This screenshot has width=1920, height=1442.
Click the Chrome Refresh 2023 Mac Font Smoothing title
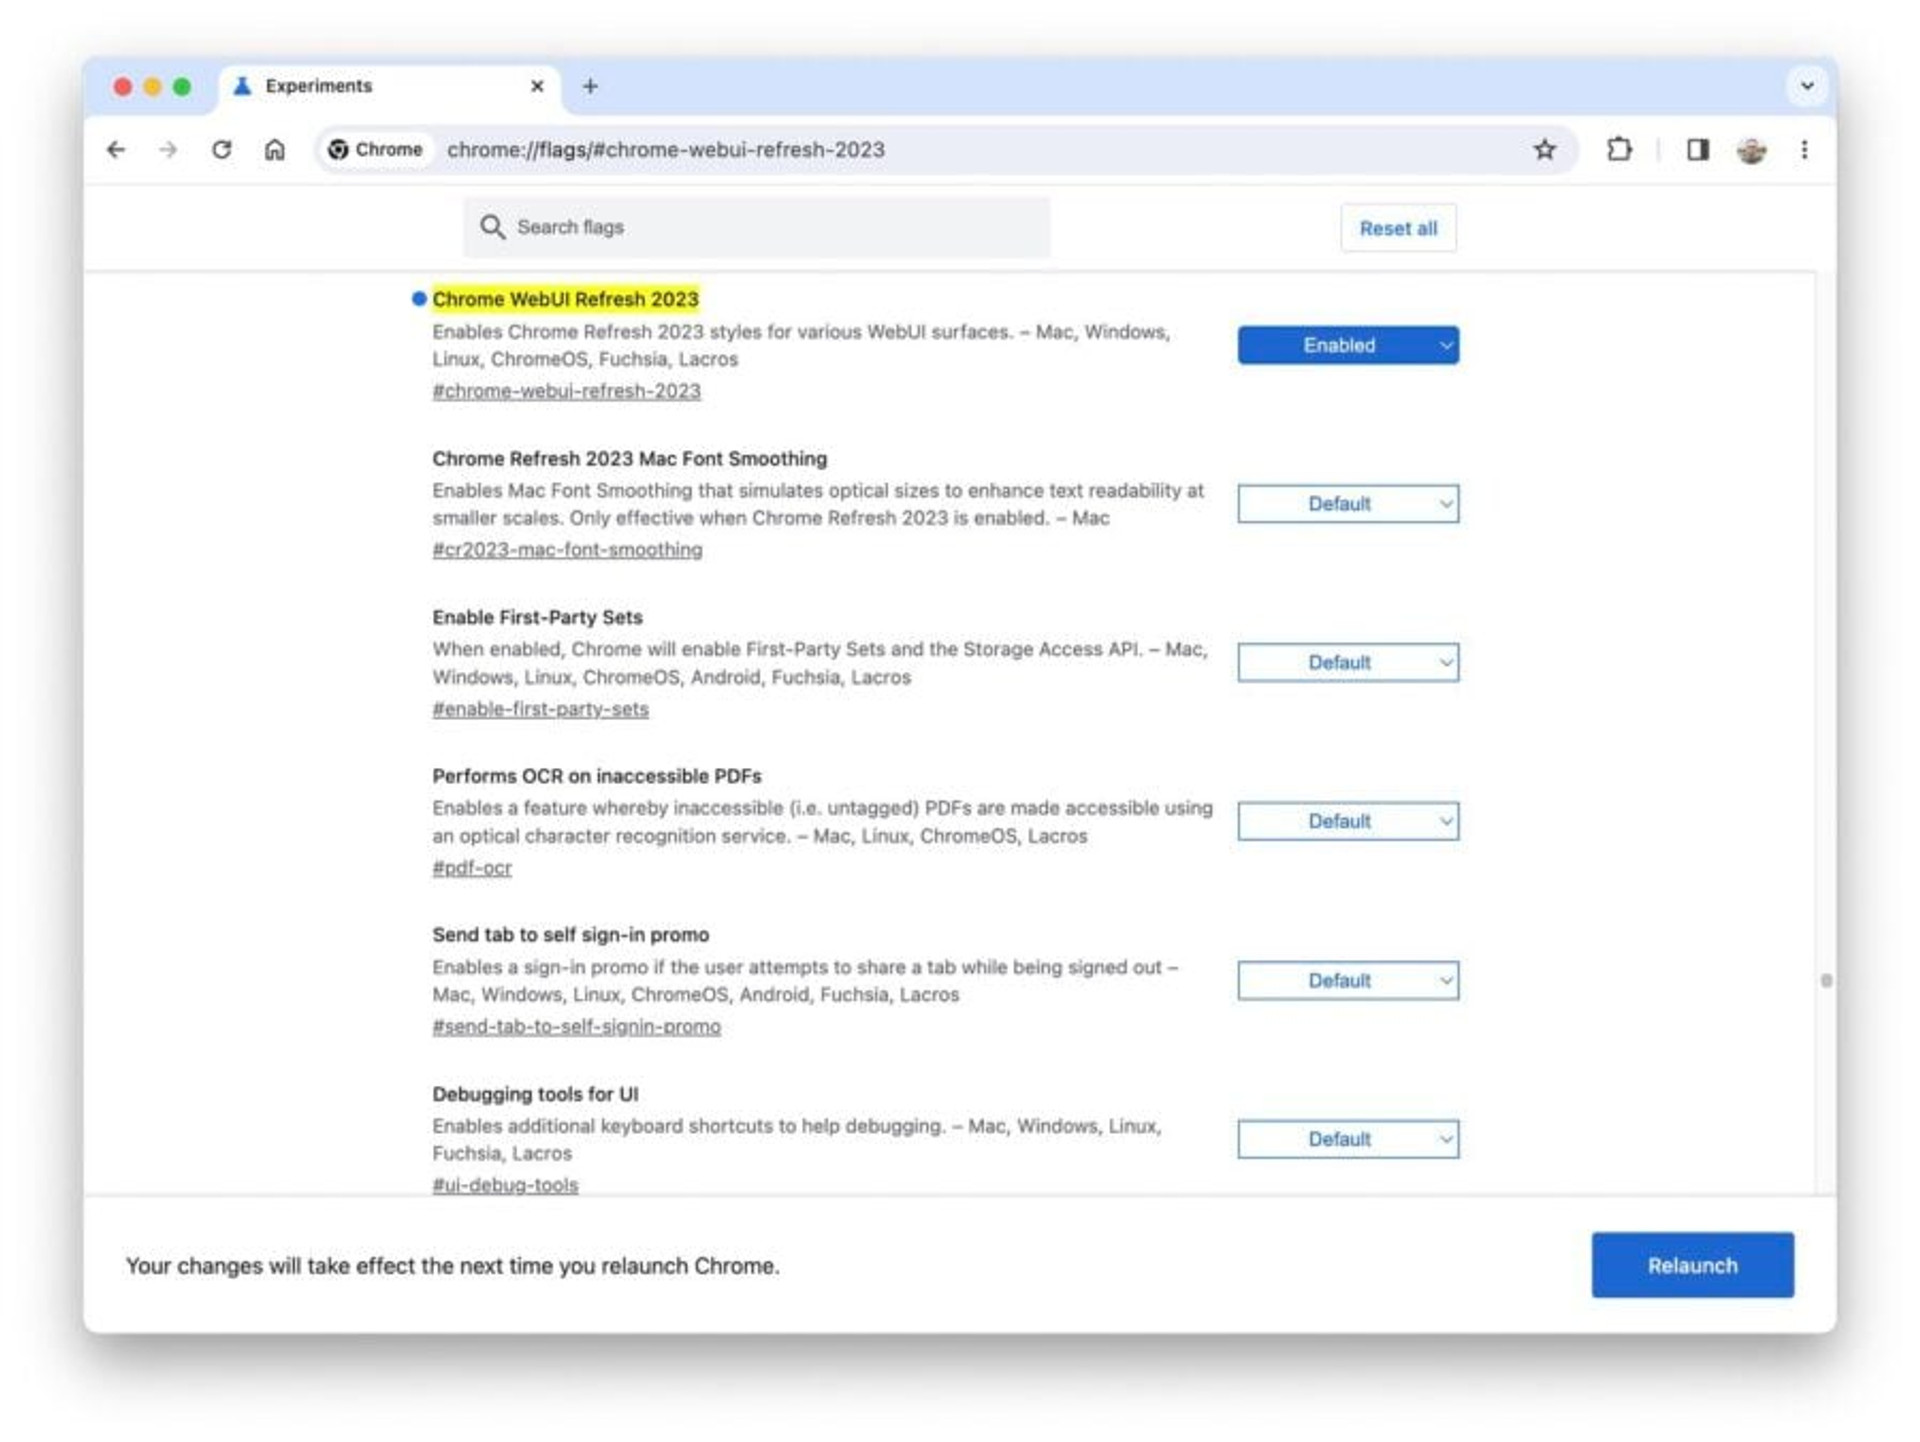[629, 459]
